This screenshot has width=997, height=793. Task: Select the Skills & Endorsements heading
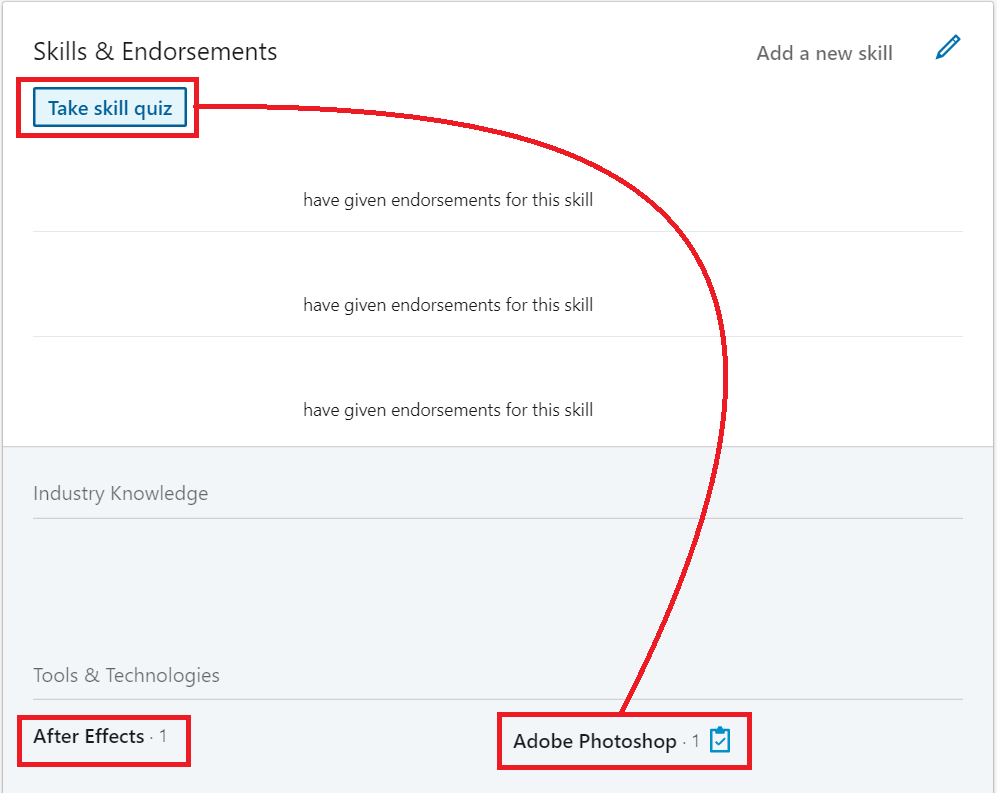[x=155, y=51]
